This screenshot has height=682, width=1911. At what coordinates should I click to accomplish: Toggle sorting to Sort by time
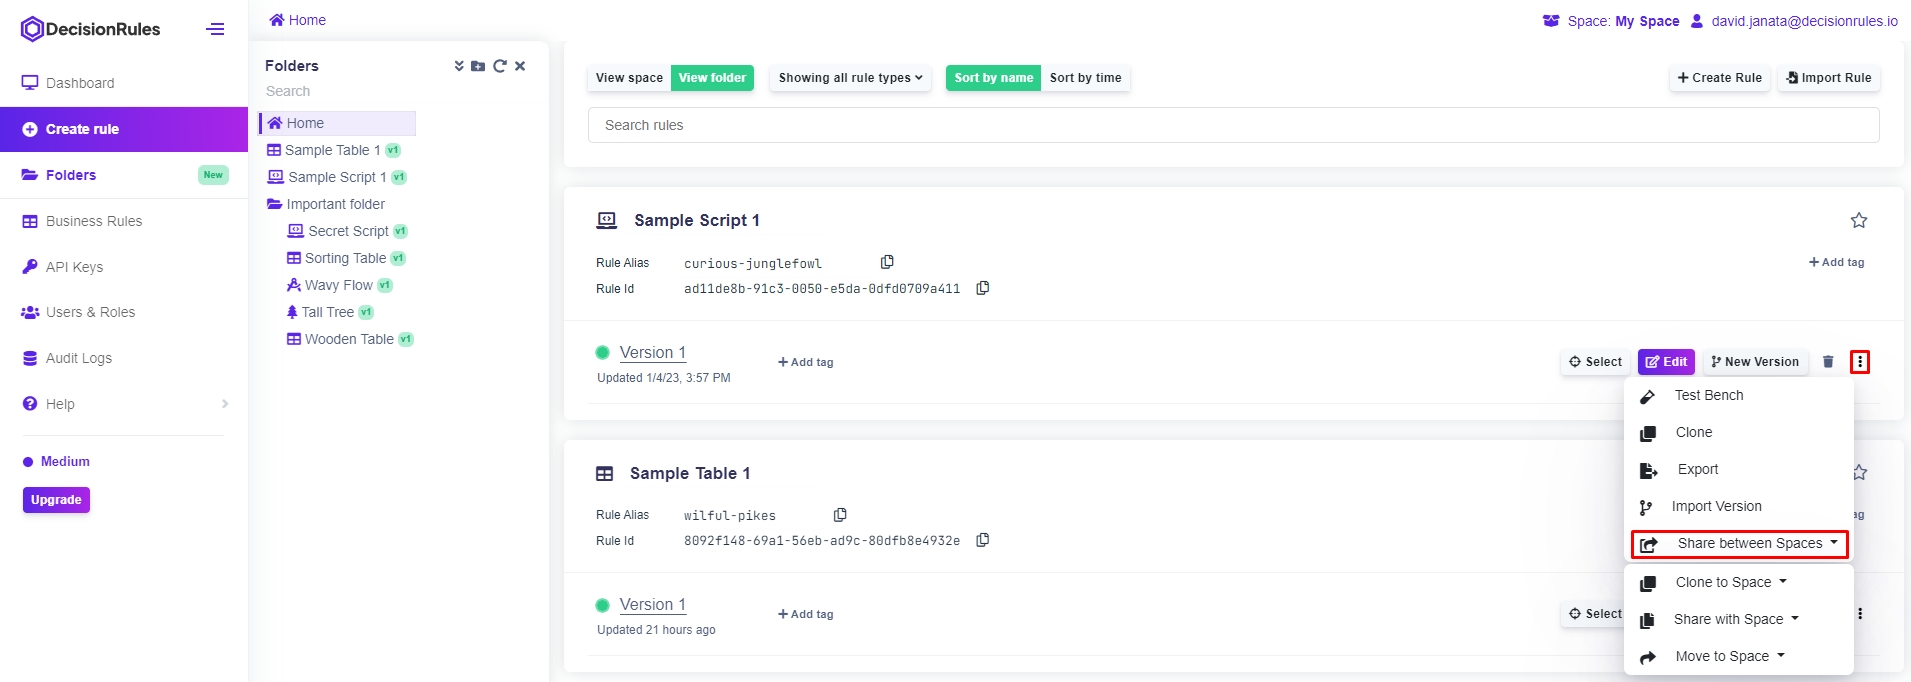[1085, 78]
